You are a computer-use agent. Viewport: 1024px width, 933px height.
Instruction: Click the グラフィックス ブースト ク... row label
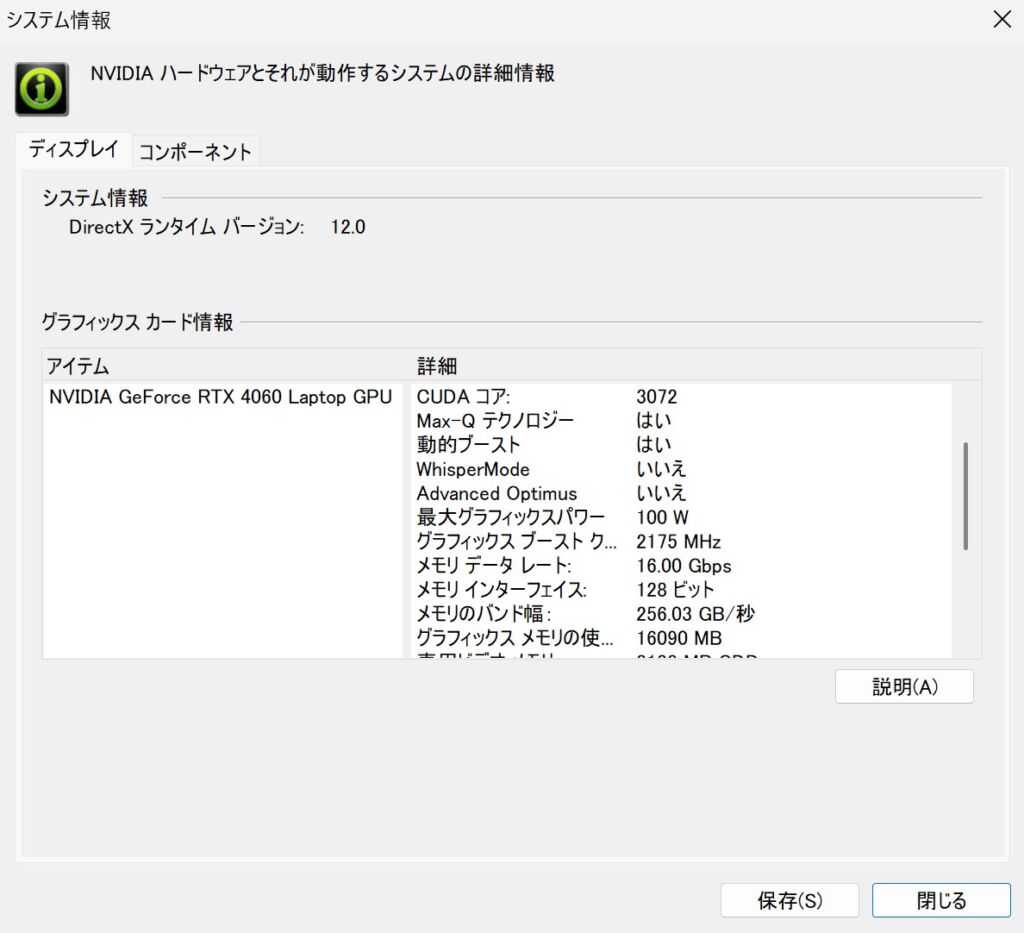[x=516, y=541]
